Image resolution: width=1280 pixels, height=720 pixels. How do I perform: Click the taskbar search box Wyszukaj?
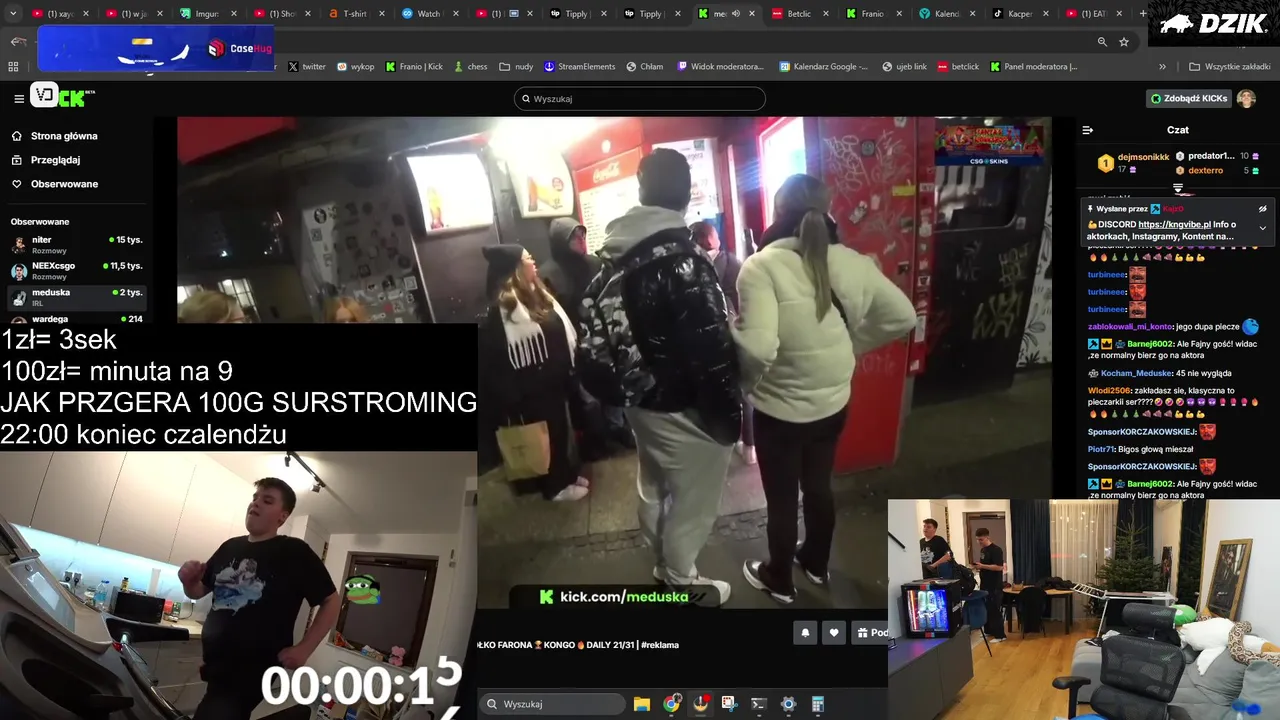(553, 704)
